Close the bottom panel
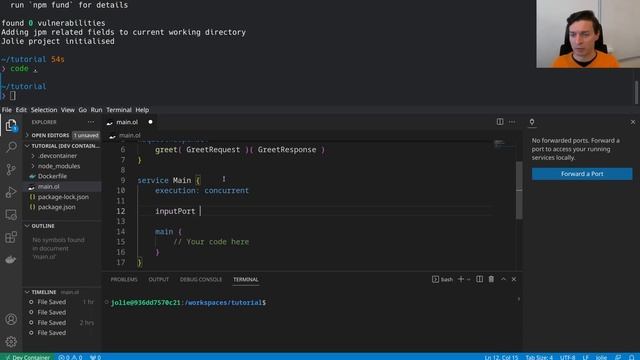 tap(514, 279)
